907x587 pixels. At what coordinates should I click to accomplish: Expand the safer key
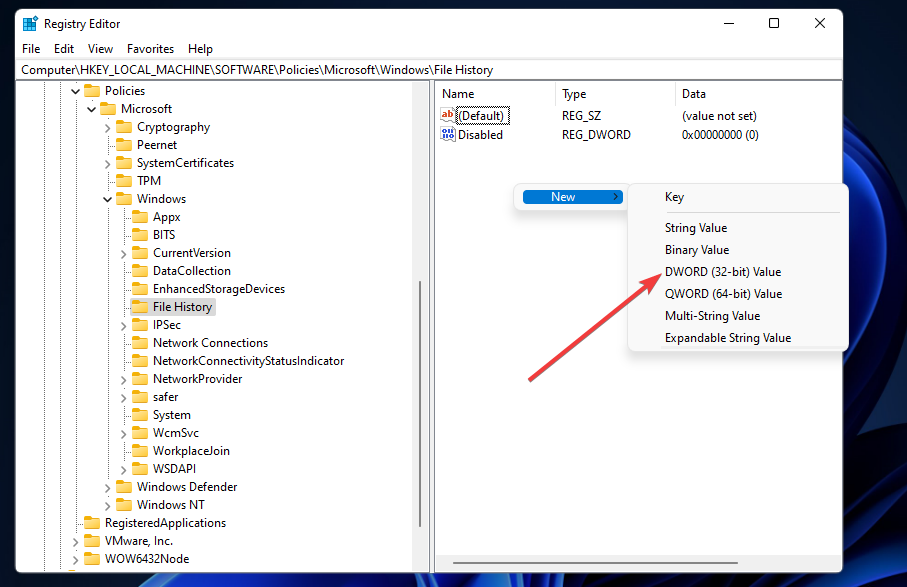(123, 398)
